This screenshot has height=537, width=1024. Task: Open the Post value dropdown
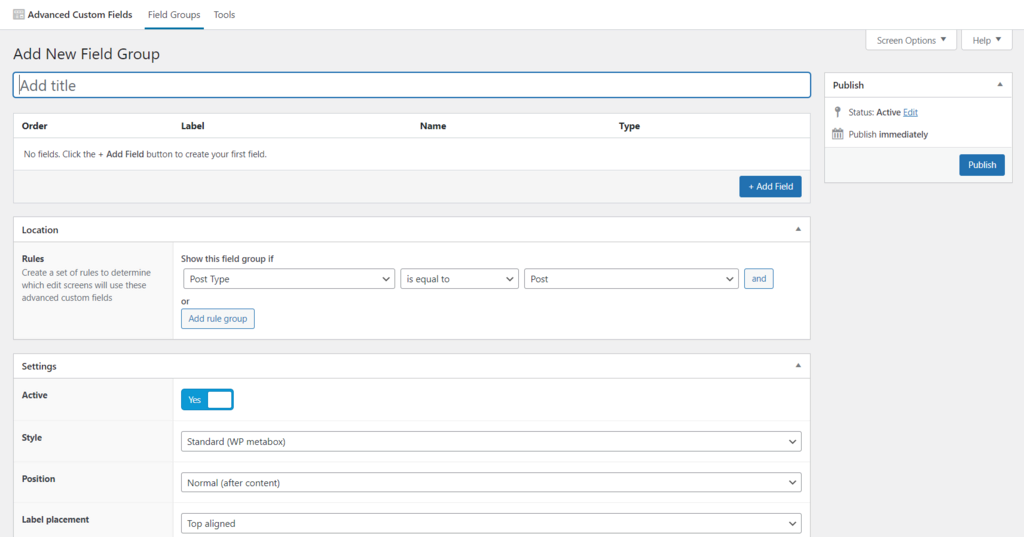[x=631, y=279]
